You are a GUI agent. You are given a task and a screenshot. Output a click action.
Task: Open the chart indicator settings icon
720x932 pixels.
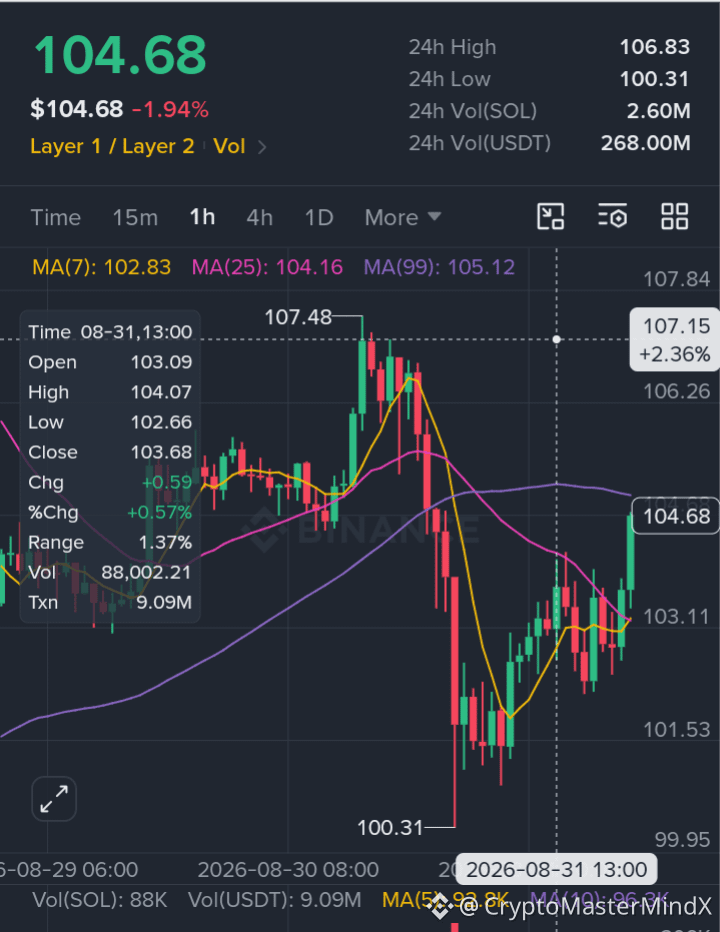[x=612, y=216]
